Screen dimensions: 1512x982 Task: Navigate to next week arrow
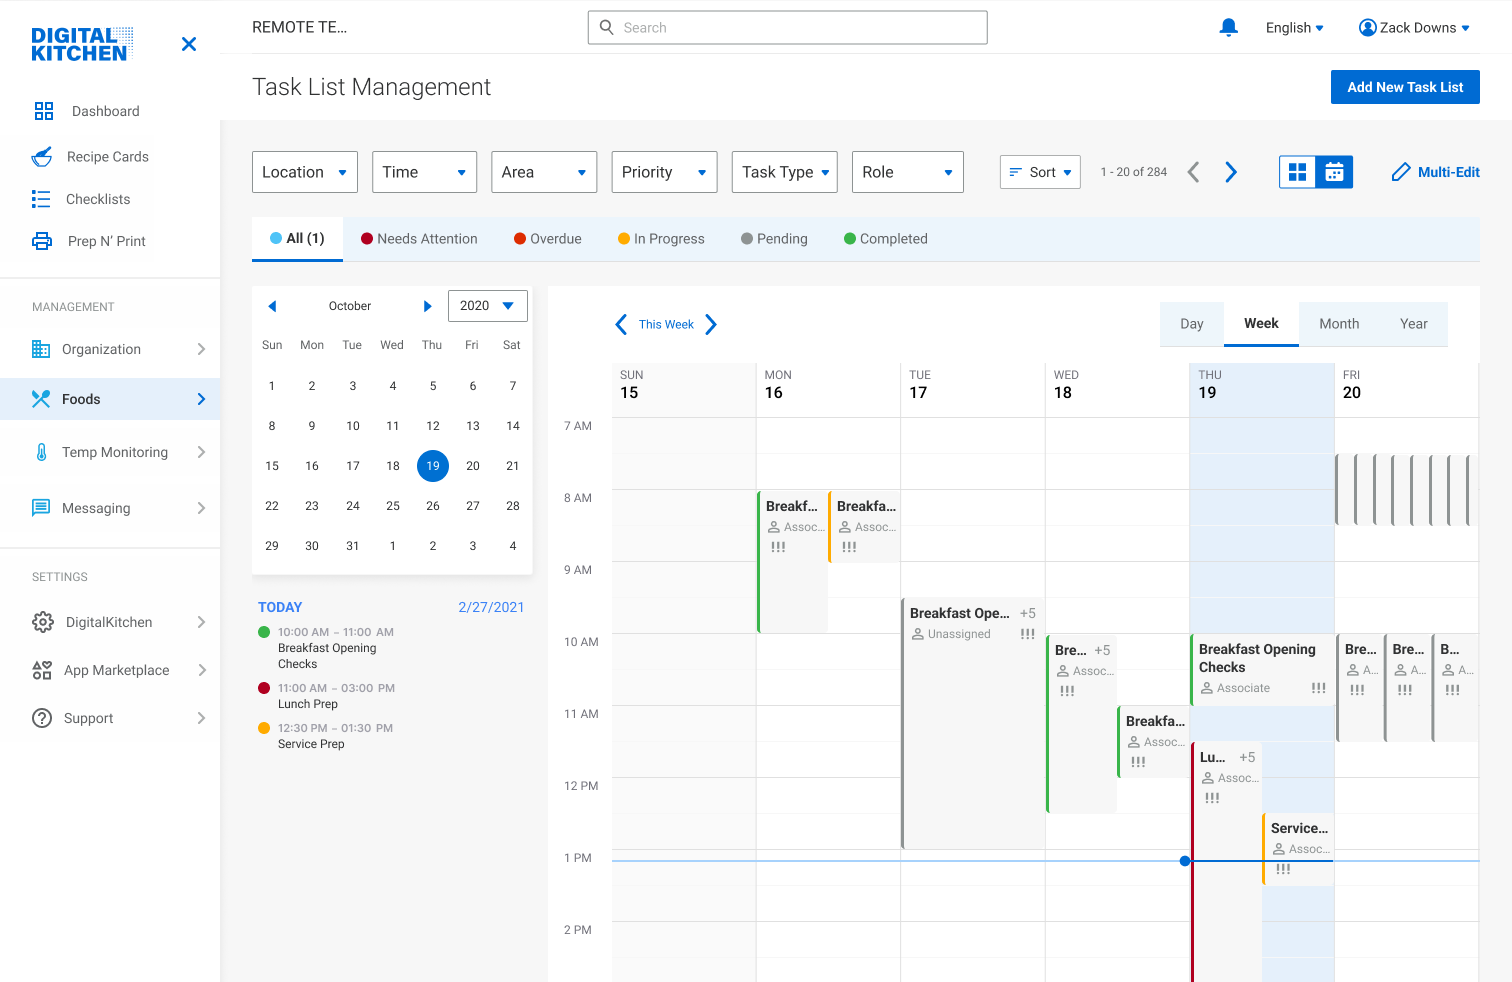[x=711, y=324]
